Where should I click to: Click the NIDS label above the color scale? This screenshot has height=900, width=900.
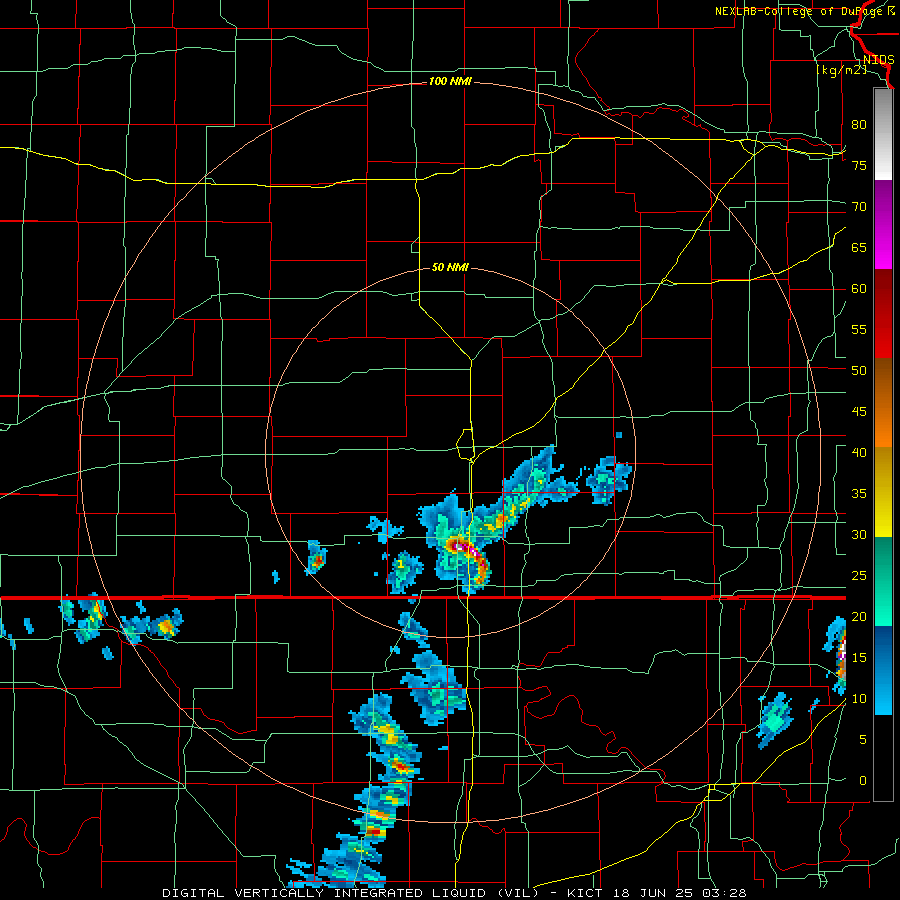point(878,60)
